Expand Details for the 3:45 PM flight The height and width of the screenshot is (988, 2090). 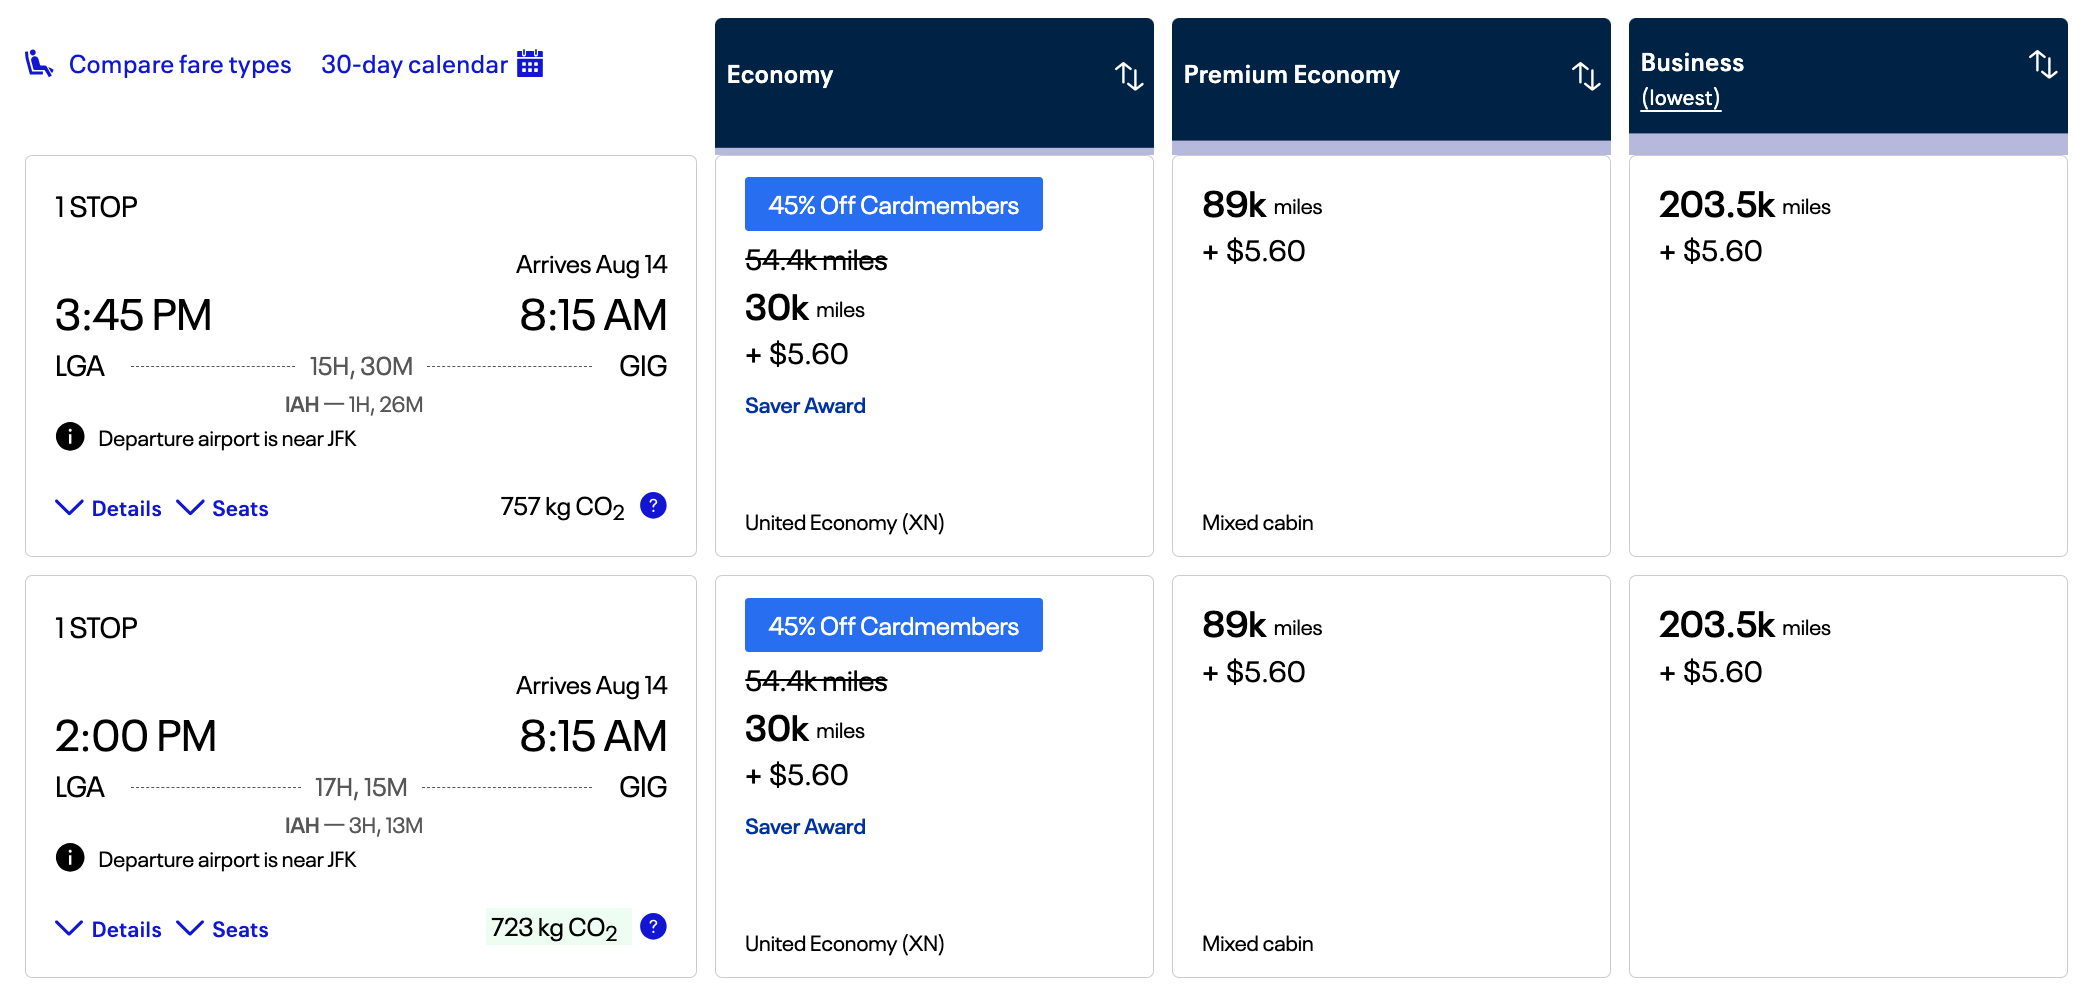[x=109, y=508]
